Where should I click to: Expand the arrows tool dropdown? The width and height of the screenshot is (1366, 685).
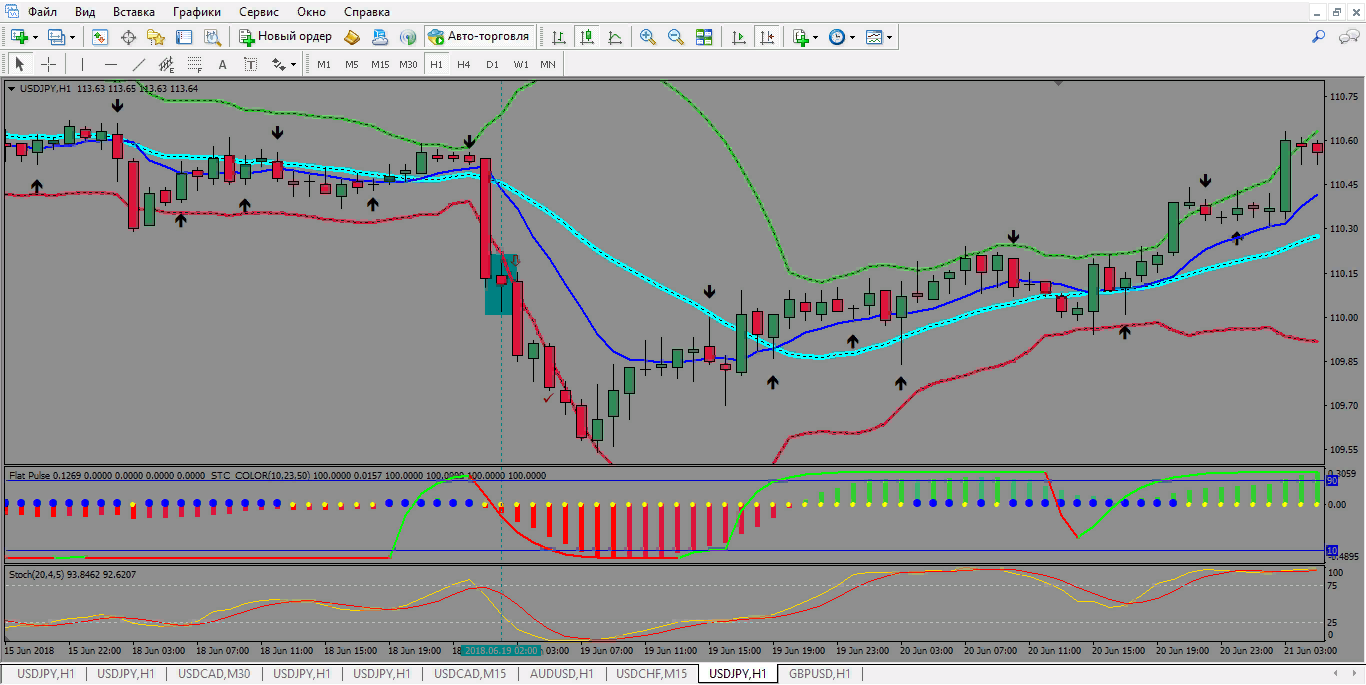point(293,64)
